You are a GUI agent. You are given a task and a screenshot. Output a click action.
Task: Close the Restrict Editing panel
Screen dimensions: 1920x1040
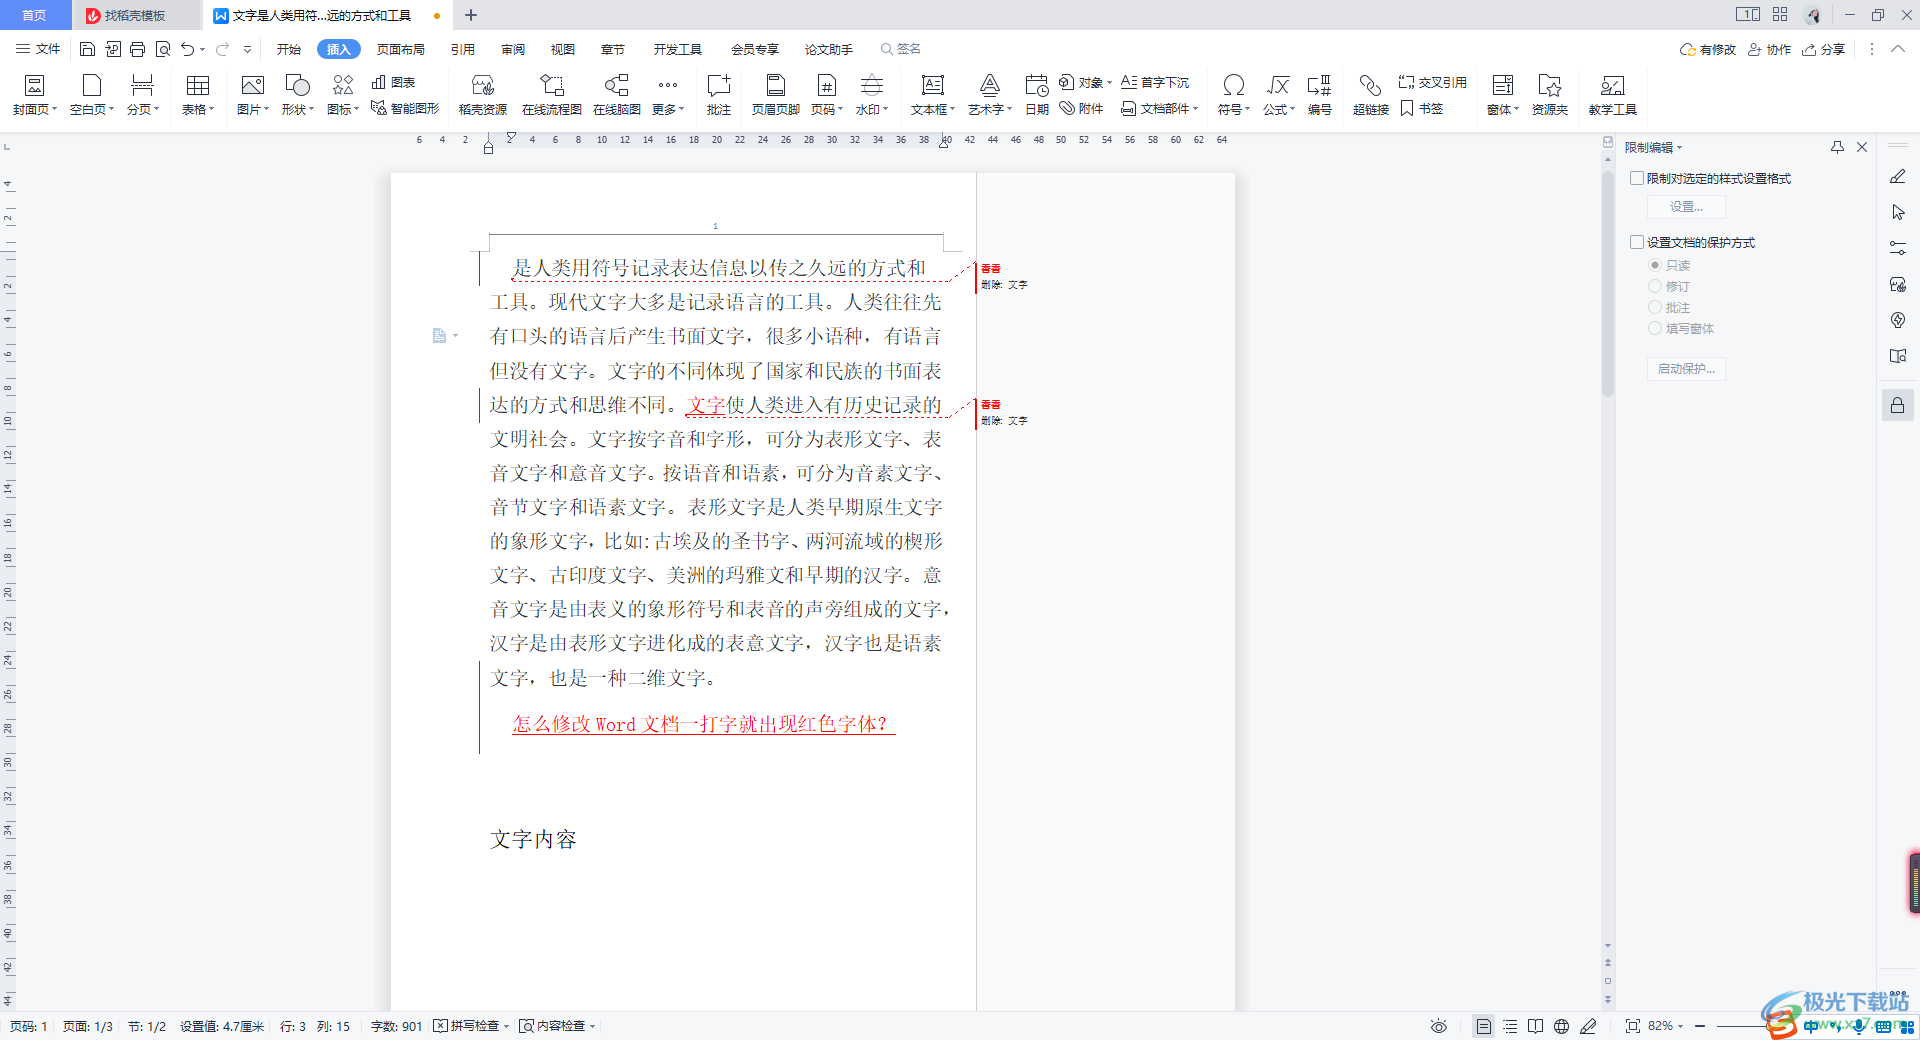(x=1862, y=147)
